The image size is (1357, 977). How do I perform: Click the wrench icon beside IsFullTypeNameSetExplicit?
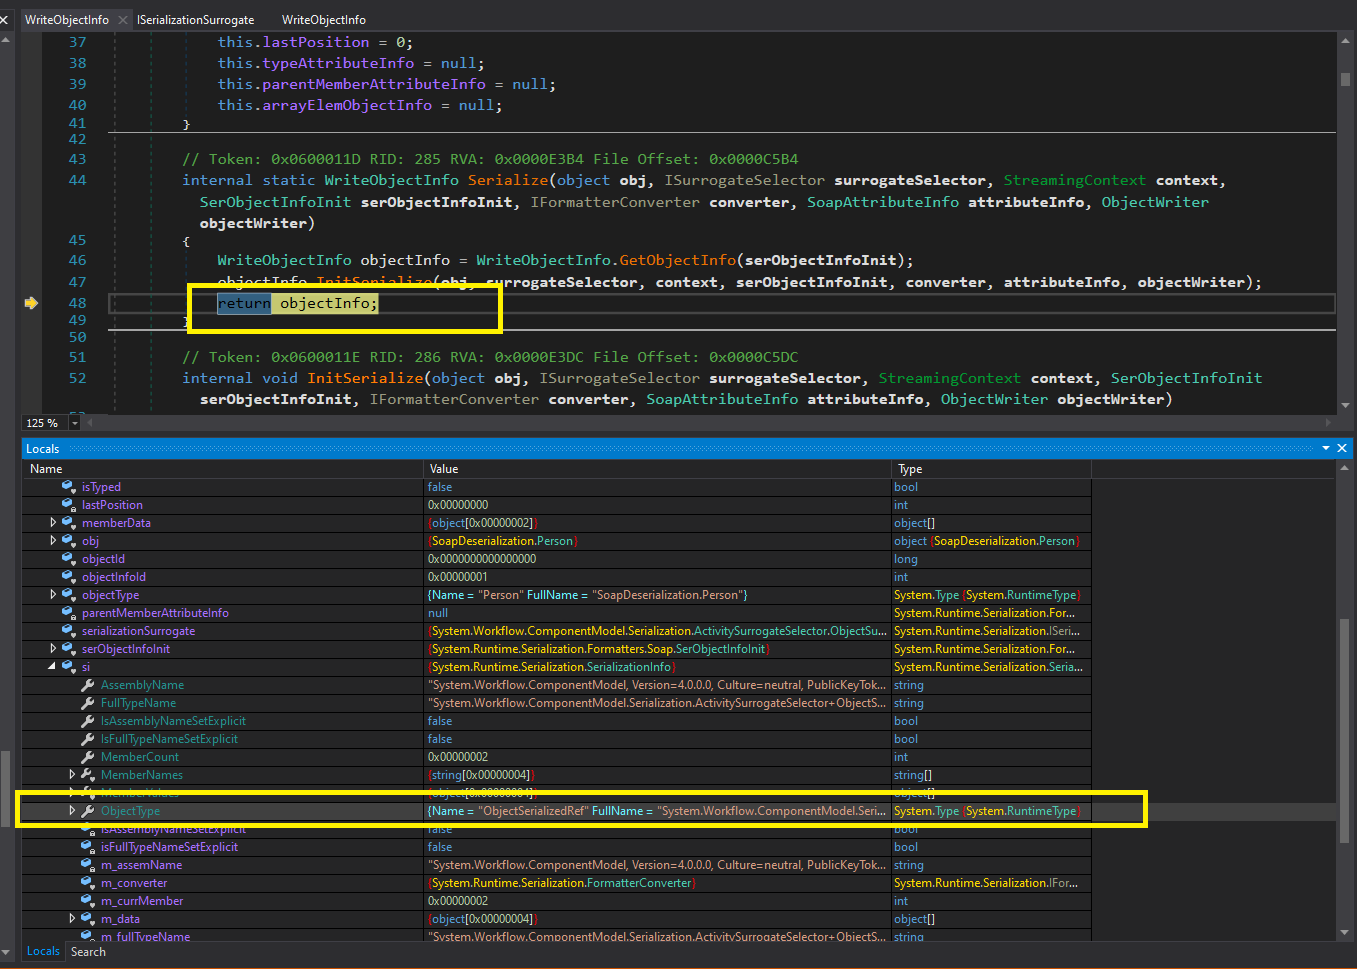point(88,739)
